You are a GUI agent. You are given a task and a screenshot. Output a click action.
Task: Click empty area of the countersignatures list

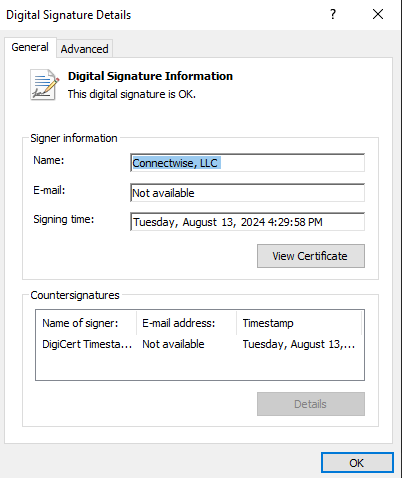click(199, 366)
